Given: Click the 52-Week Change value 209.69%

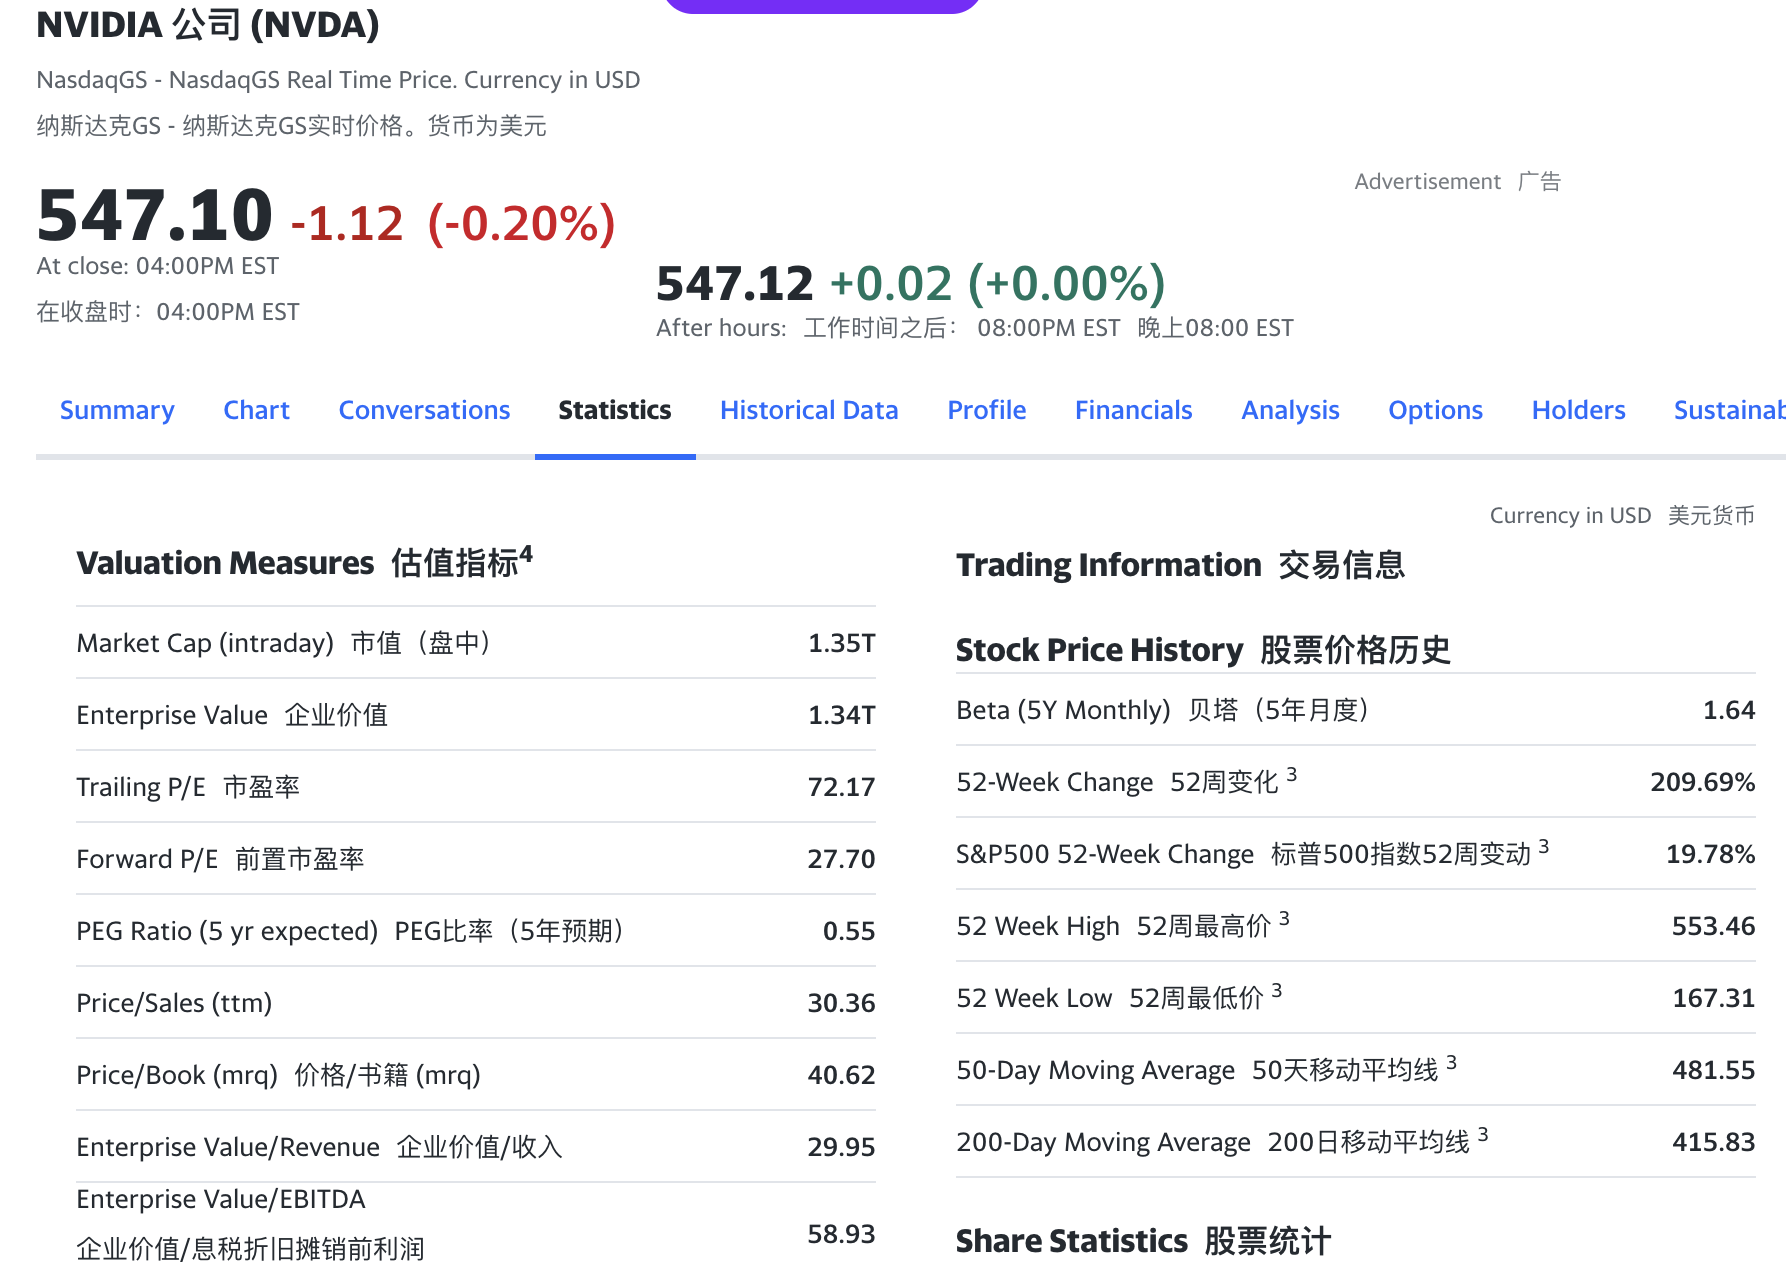Looking at the screenshot, I should [1702, 782].
